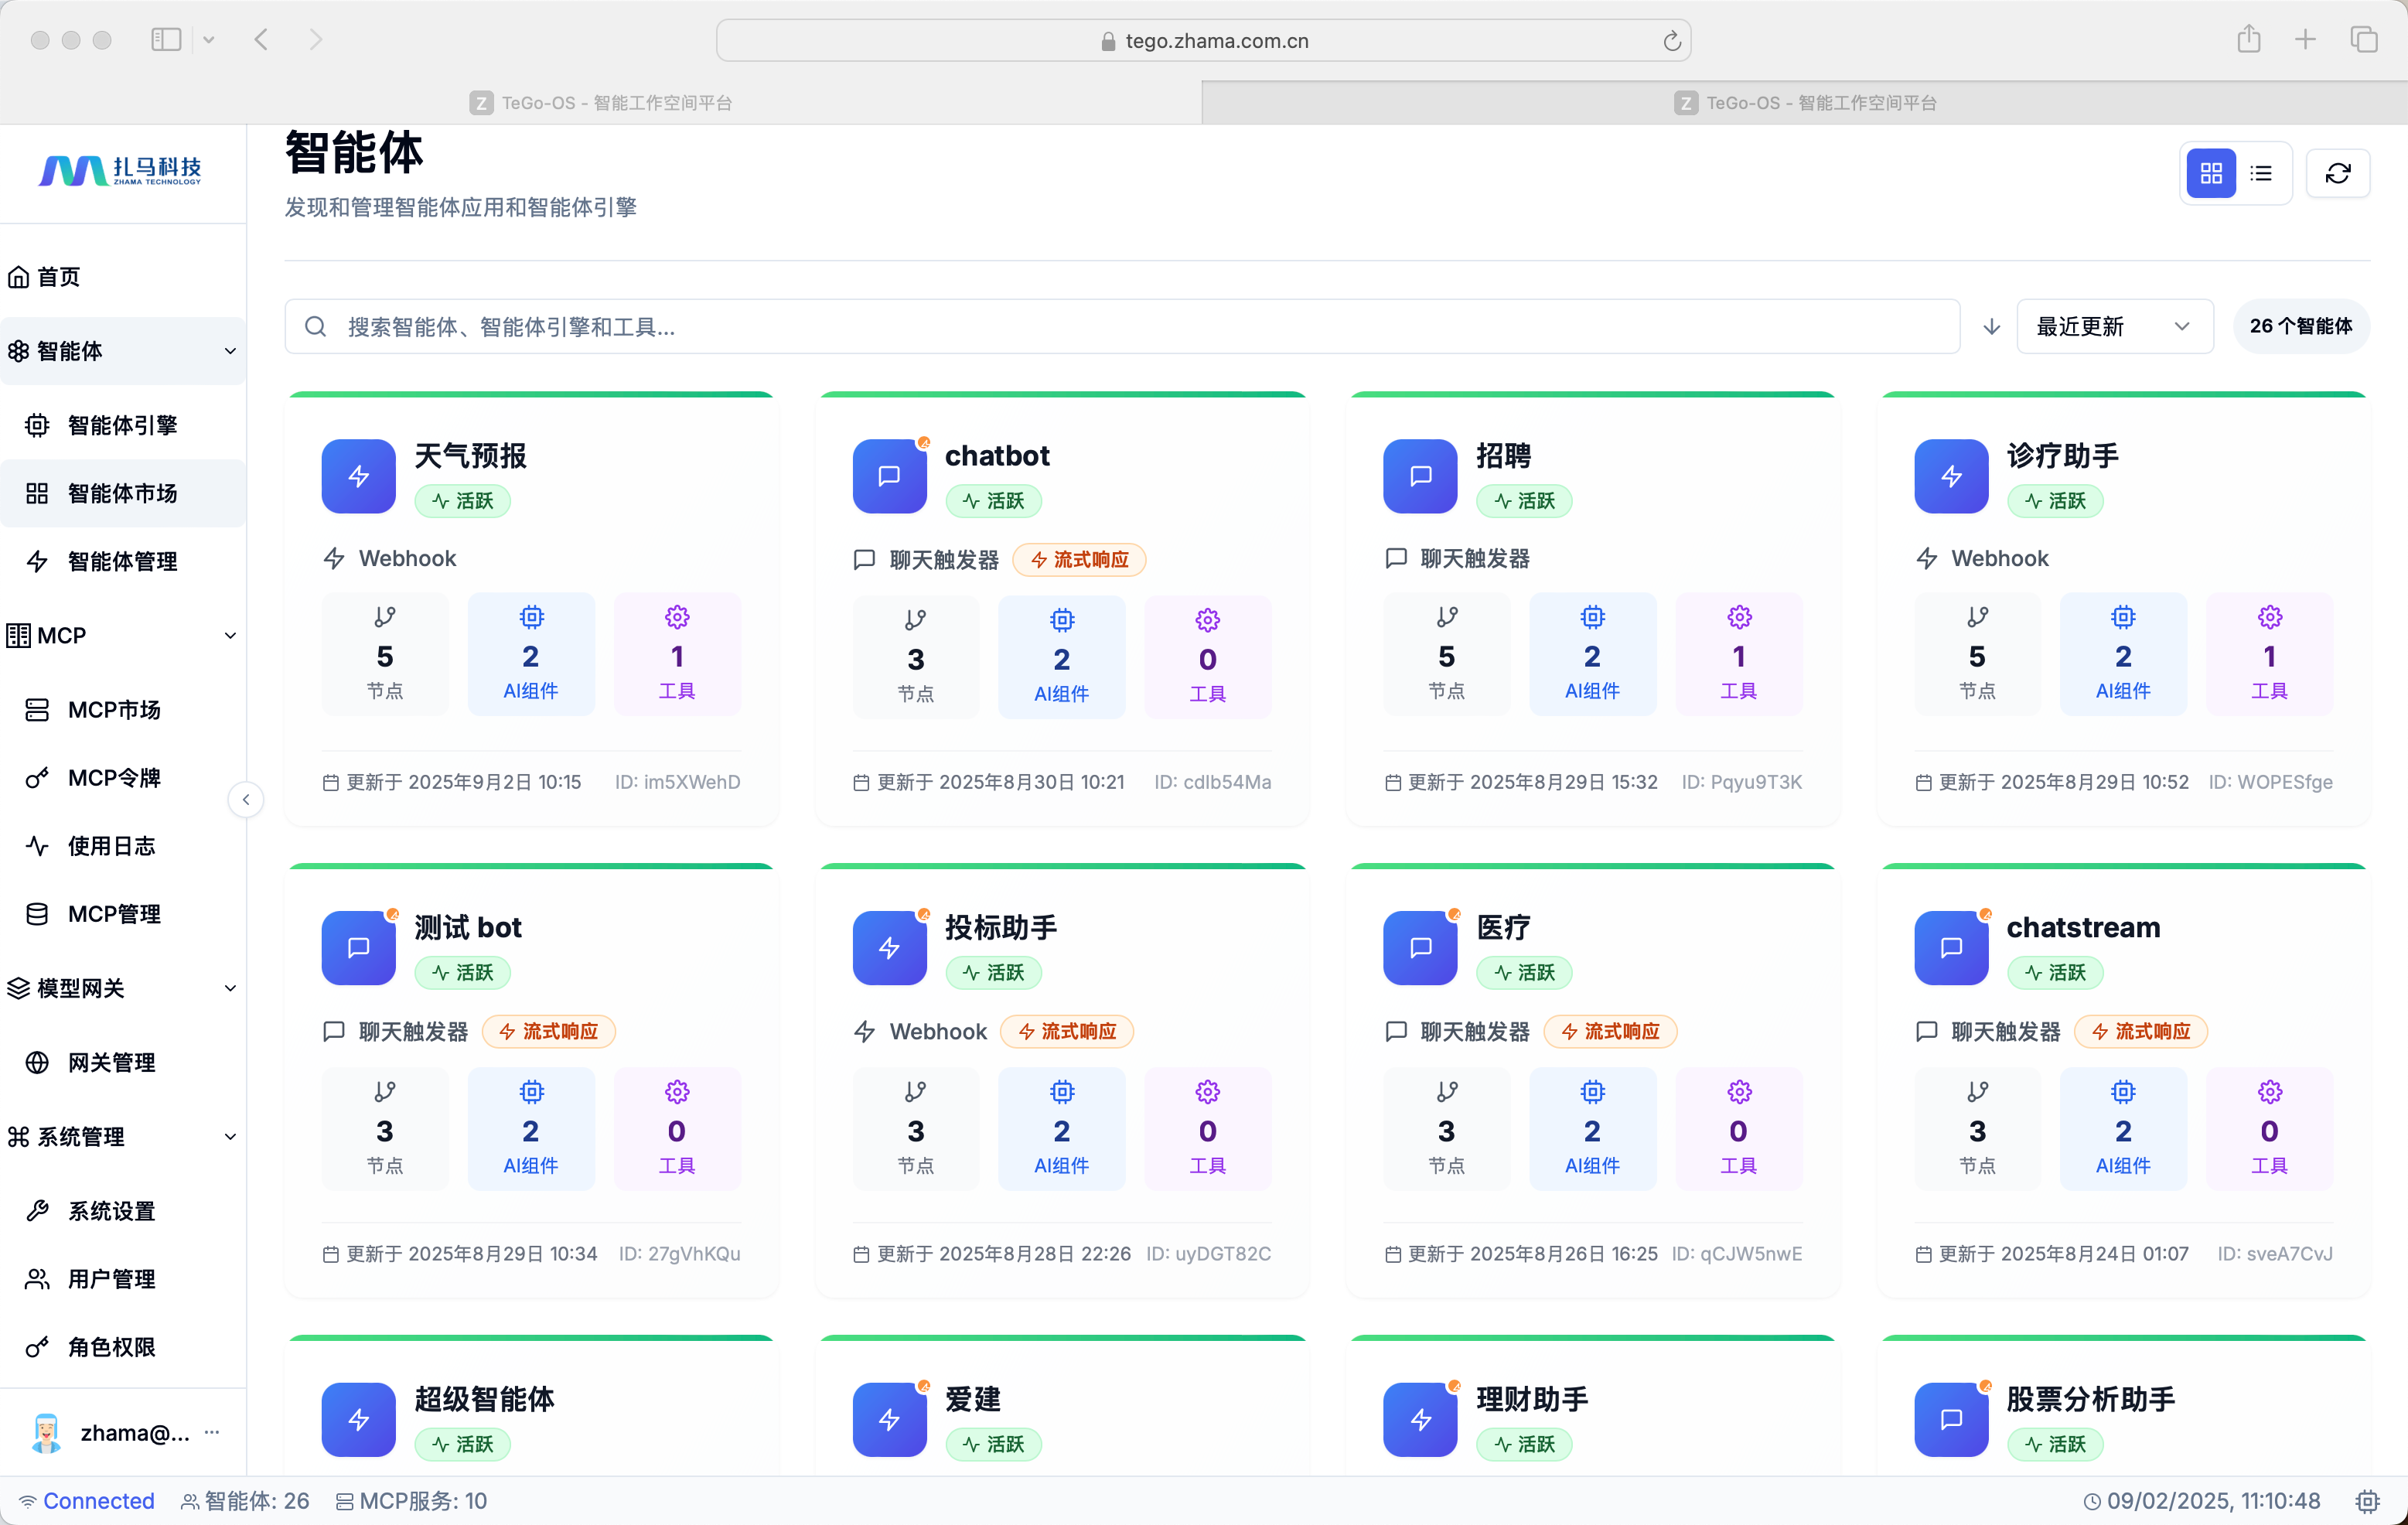The height and width of the screenshot is (1525, 2408).
Task: Collapse the MCP sidebar section
Action: (x=230, y=636)
